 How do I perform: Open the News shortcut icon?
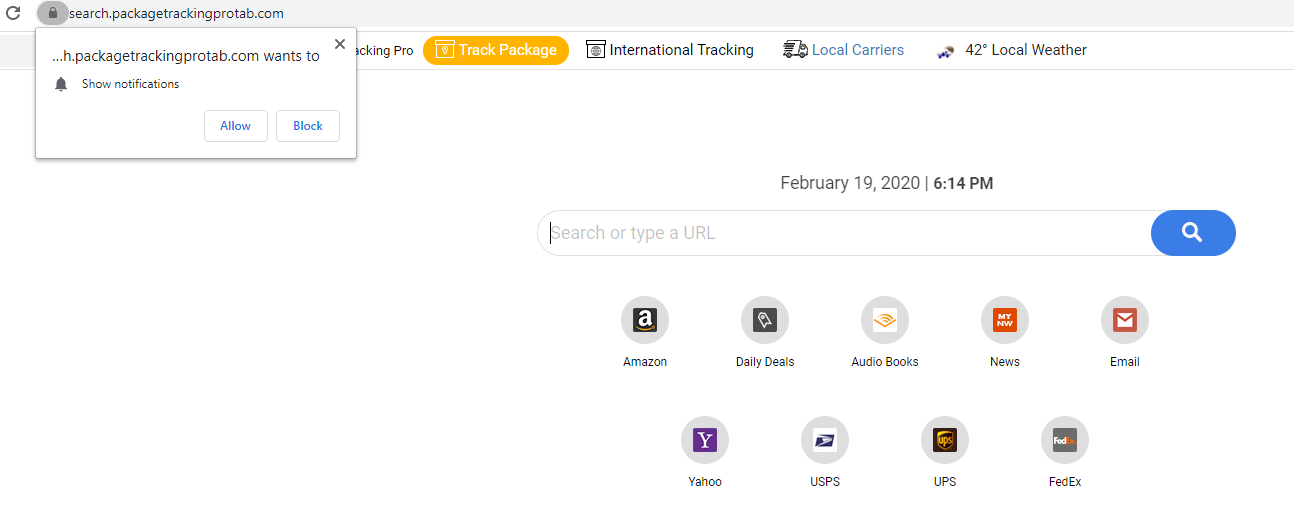click(x=1005, y=321)
